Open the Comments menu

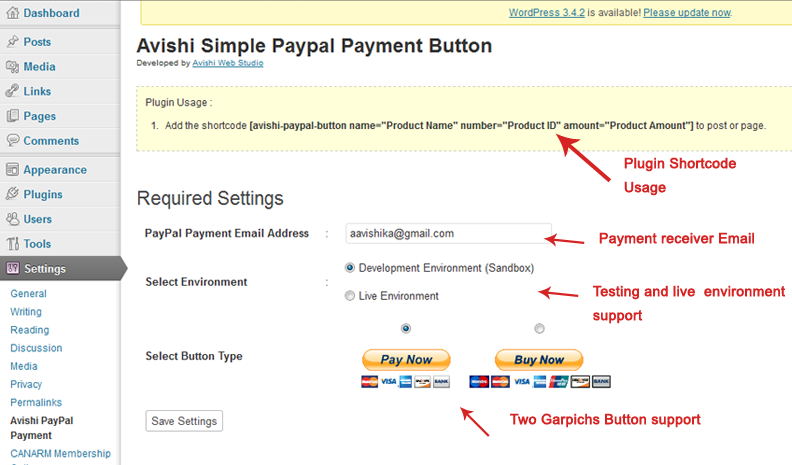pos(51,141)
